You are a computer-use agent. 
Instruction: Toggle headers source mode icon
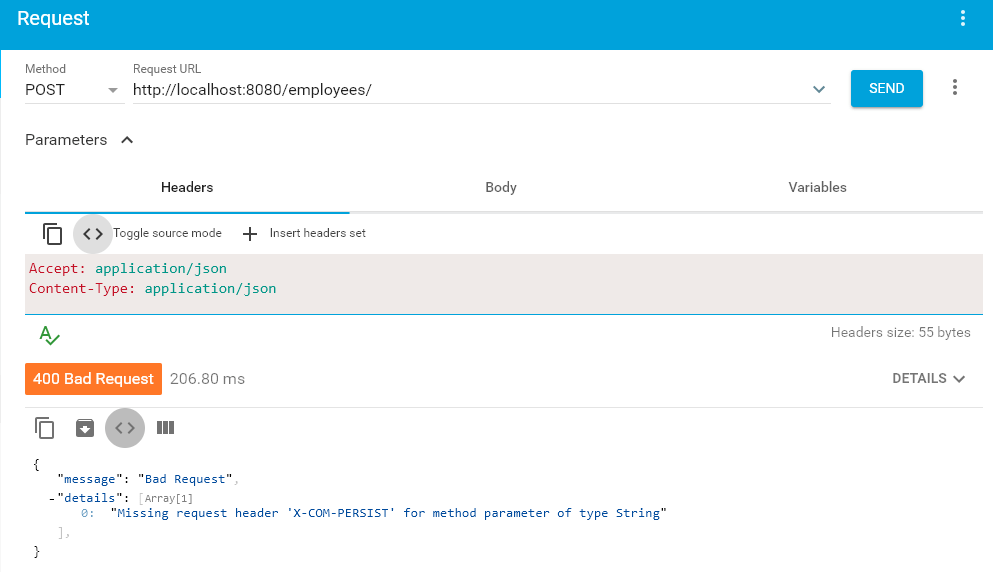pyautogui.click(x=92, y=234)
